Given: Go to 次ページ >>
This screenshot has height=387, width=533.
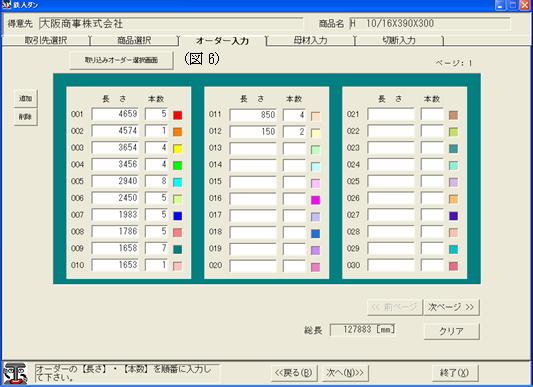Looking at the screenshot, I should pos(451,307).
